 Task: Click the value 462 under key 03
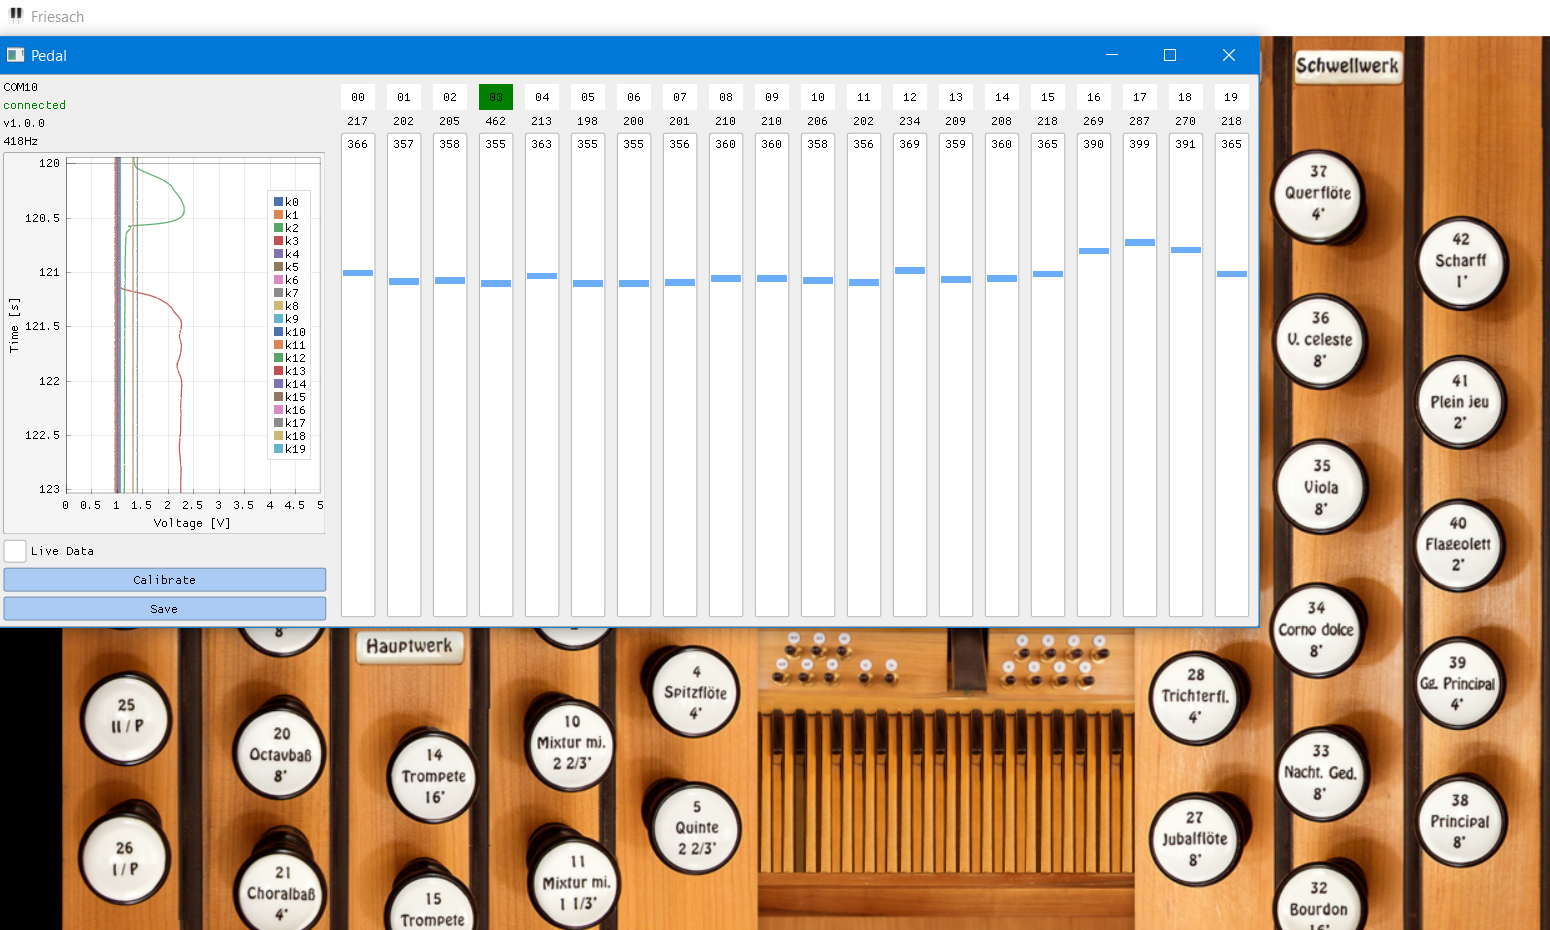[496, 121]
